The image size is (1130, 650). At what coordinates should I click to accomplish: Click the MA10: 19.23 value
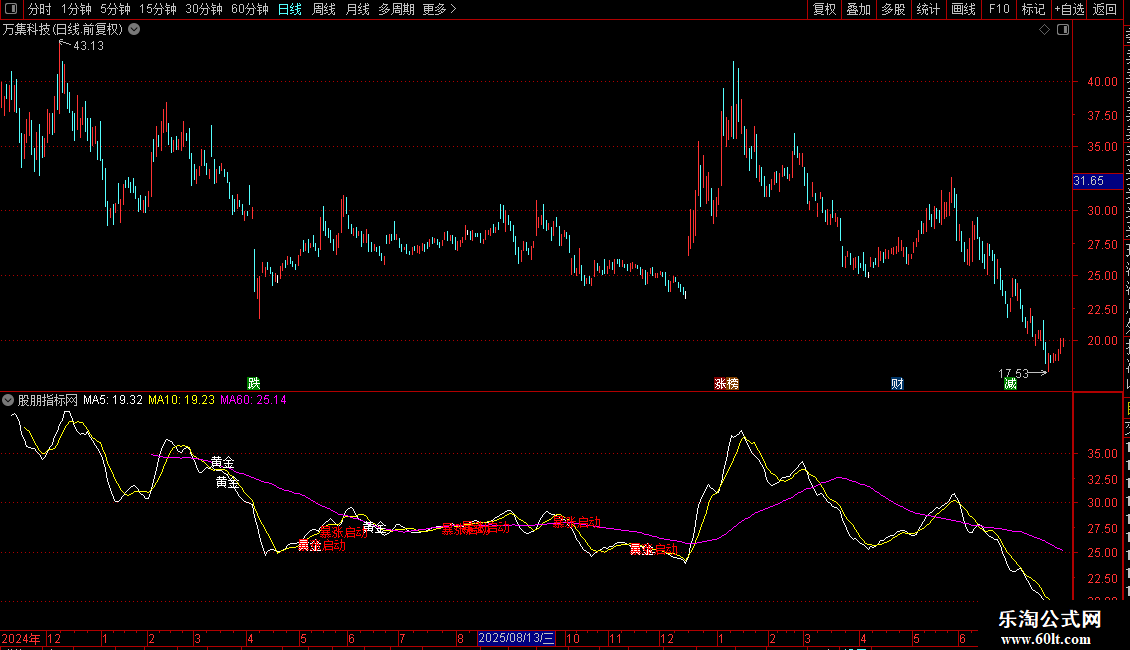182,400
